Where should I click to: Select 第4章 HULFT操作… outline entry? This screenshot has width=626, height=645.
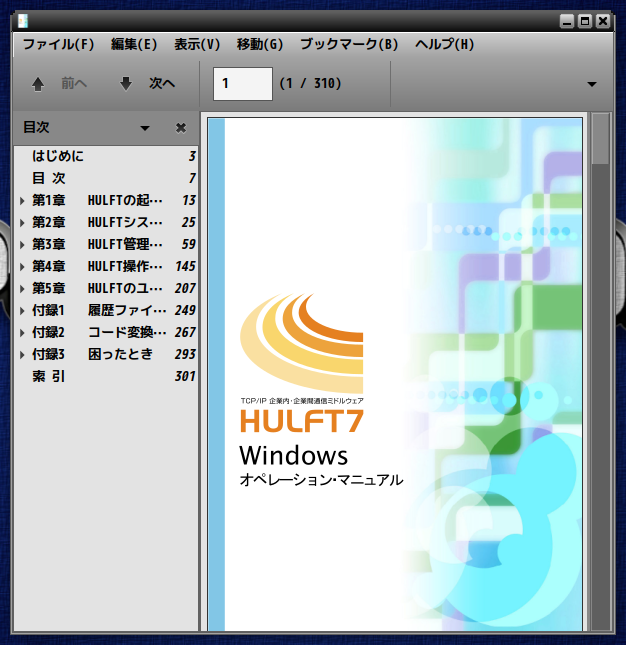coord(106,266)
